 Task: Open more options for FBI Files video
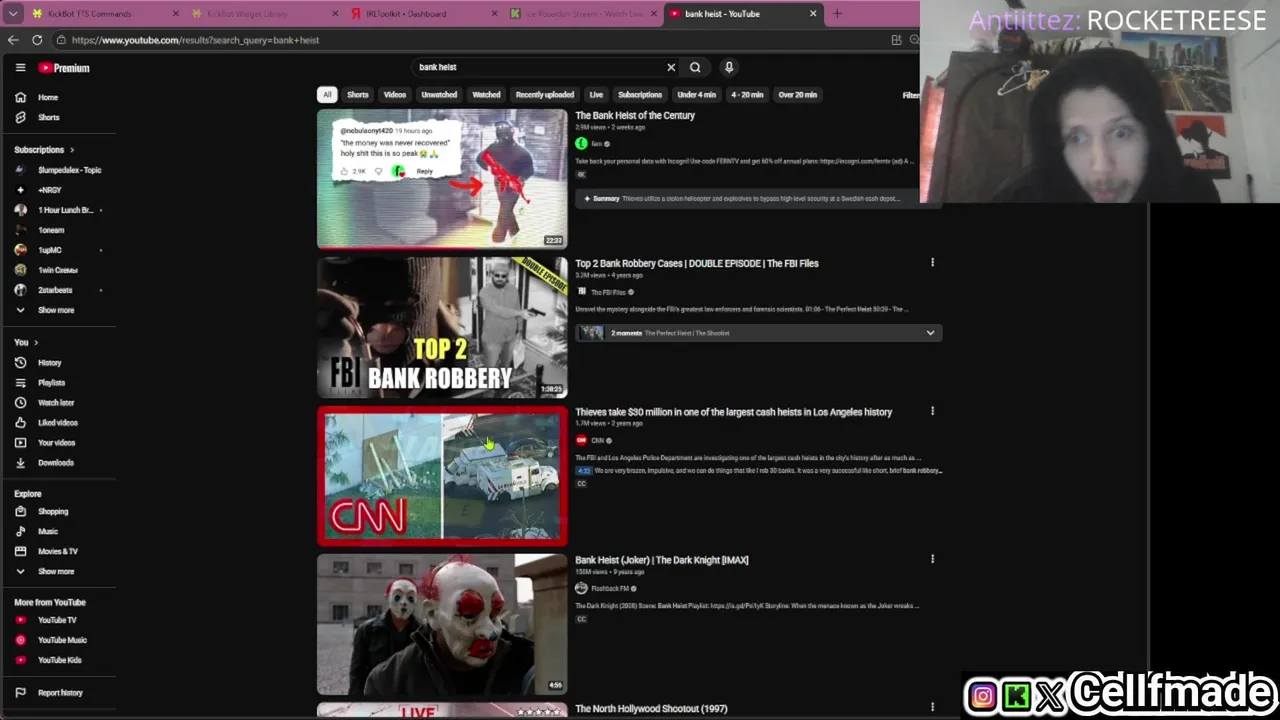pos(932,263)
